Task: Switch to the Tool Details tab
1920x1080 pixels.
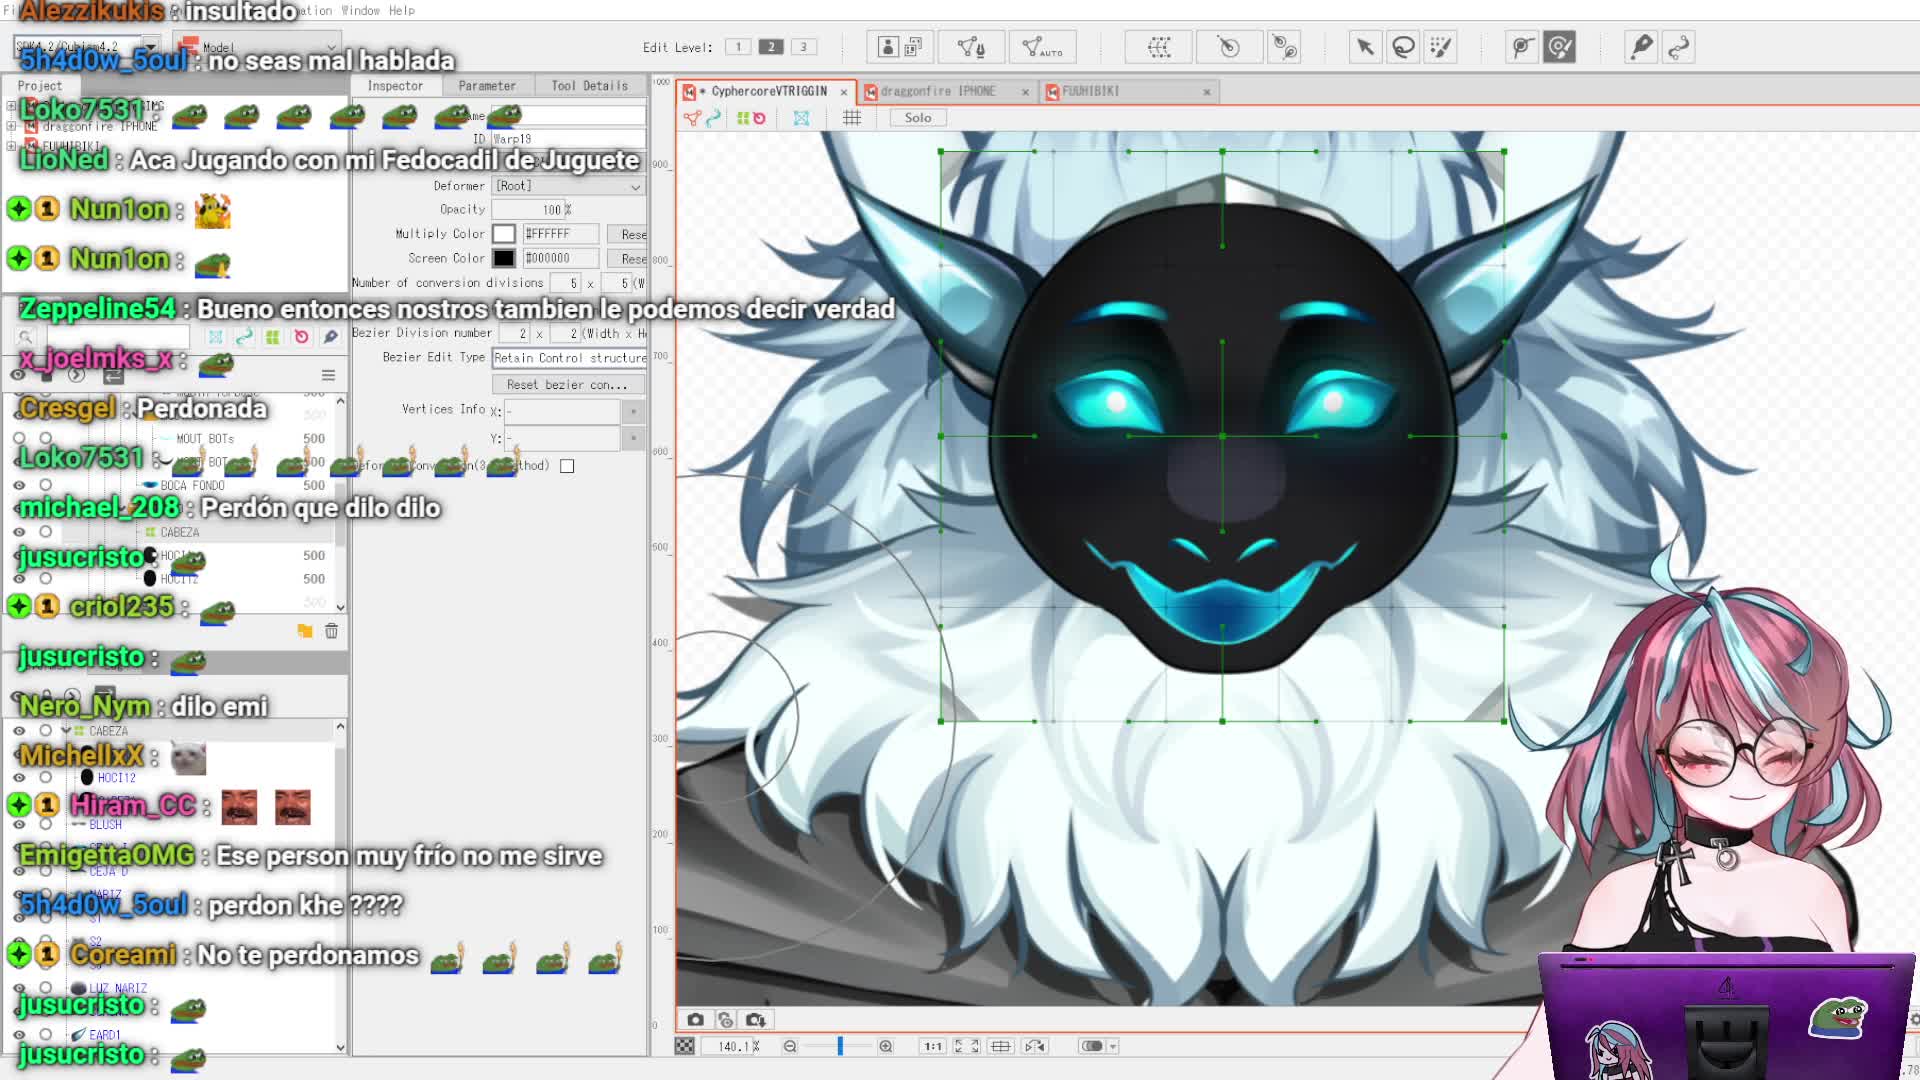Action: (590, 86)
